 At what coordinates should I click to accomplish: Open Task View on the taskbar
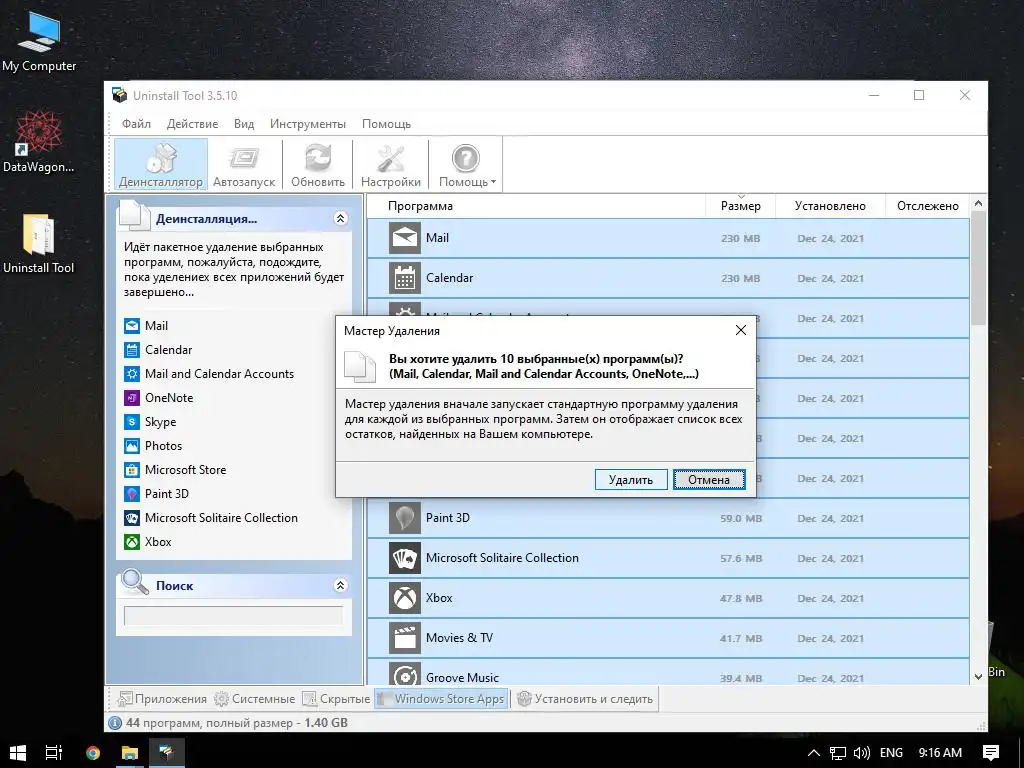[54, 752]
